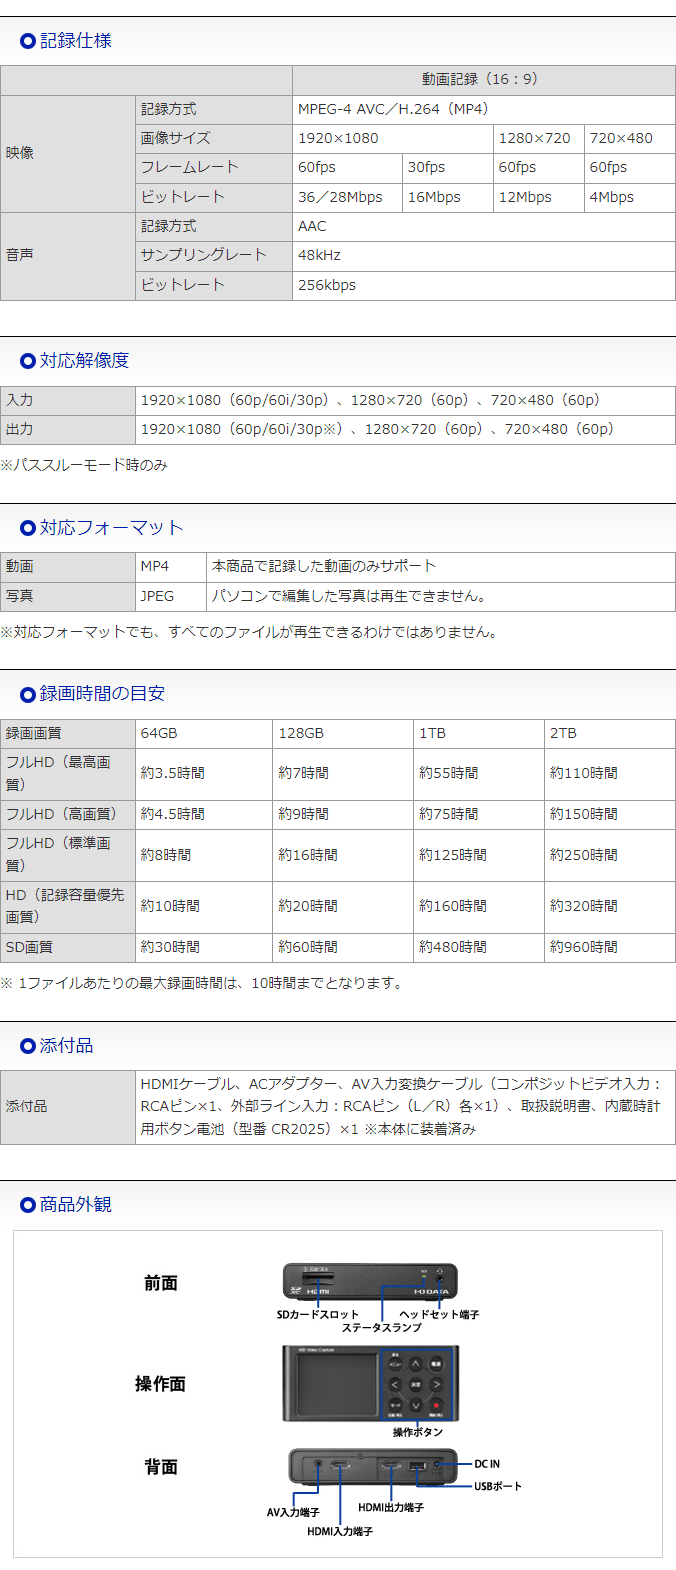Click the SDカードスロット label
The image size is (676, 1570).
coord(317,1315)
